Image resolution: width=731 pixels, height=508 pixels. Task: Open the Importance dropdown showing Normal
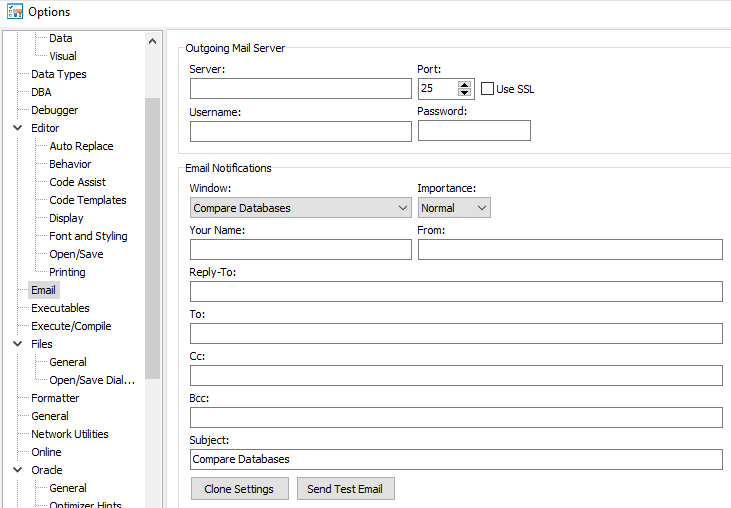point(454,208)
